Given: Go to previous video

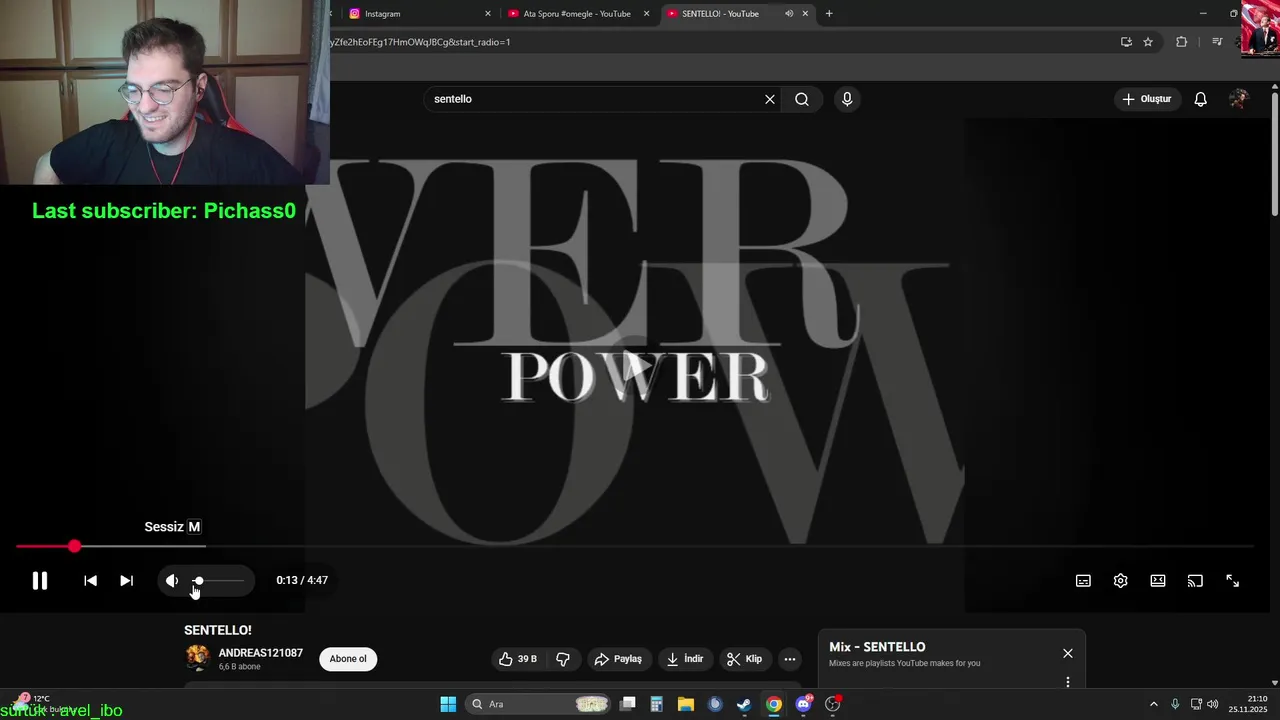Looking at the screenshot, I should pyautogui.click(x=90, y=581).
